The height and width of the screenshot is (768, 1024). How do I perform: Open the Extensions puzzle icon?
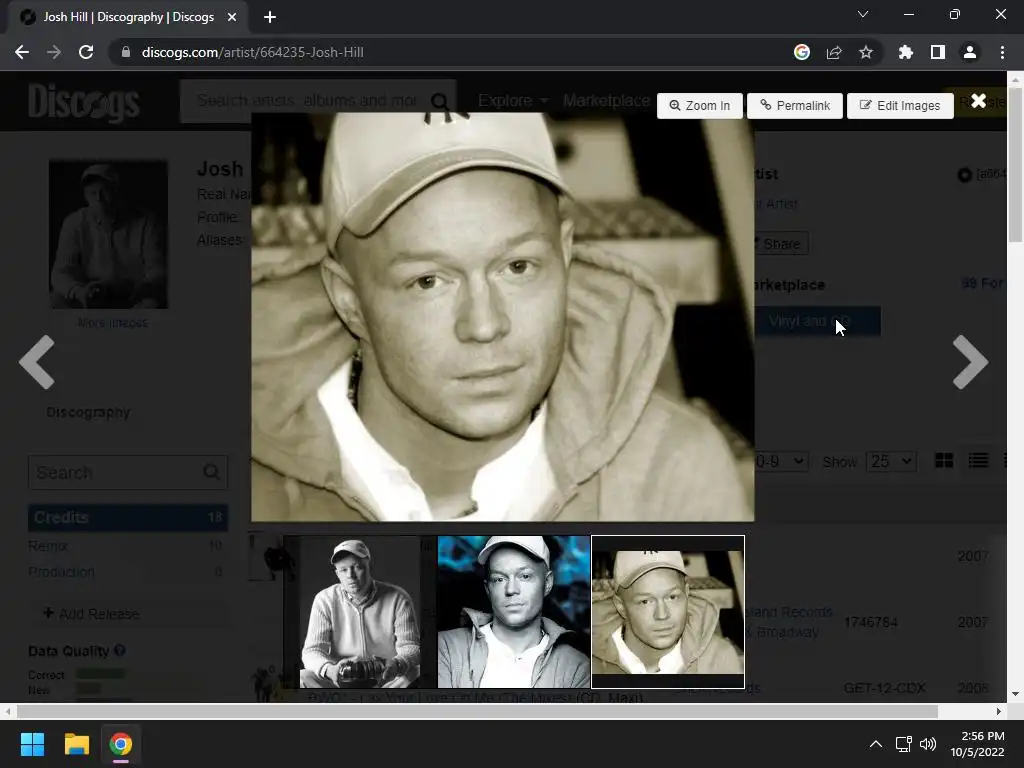click(x=905, y=52)
